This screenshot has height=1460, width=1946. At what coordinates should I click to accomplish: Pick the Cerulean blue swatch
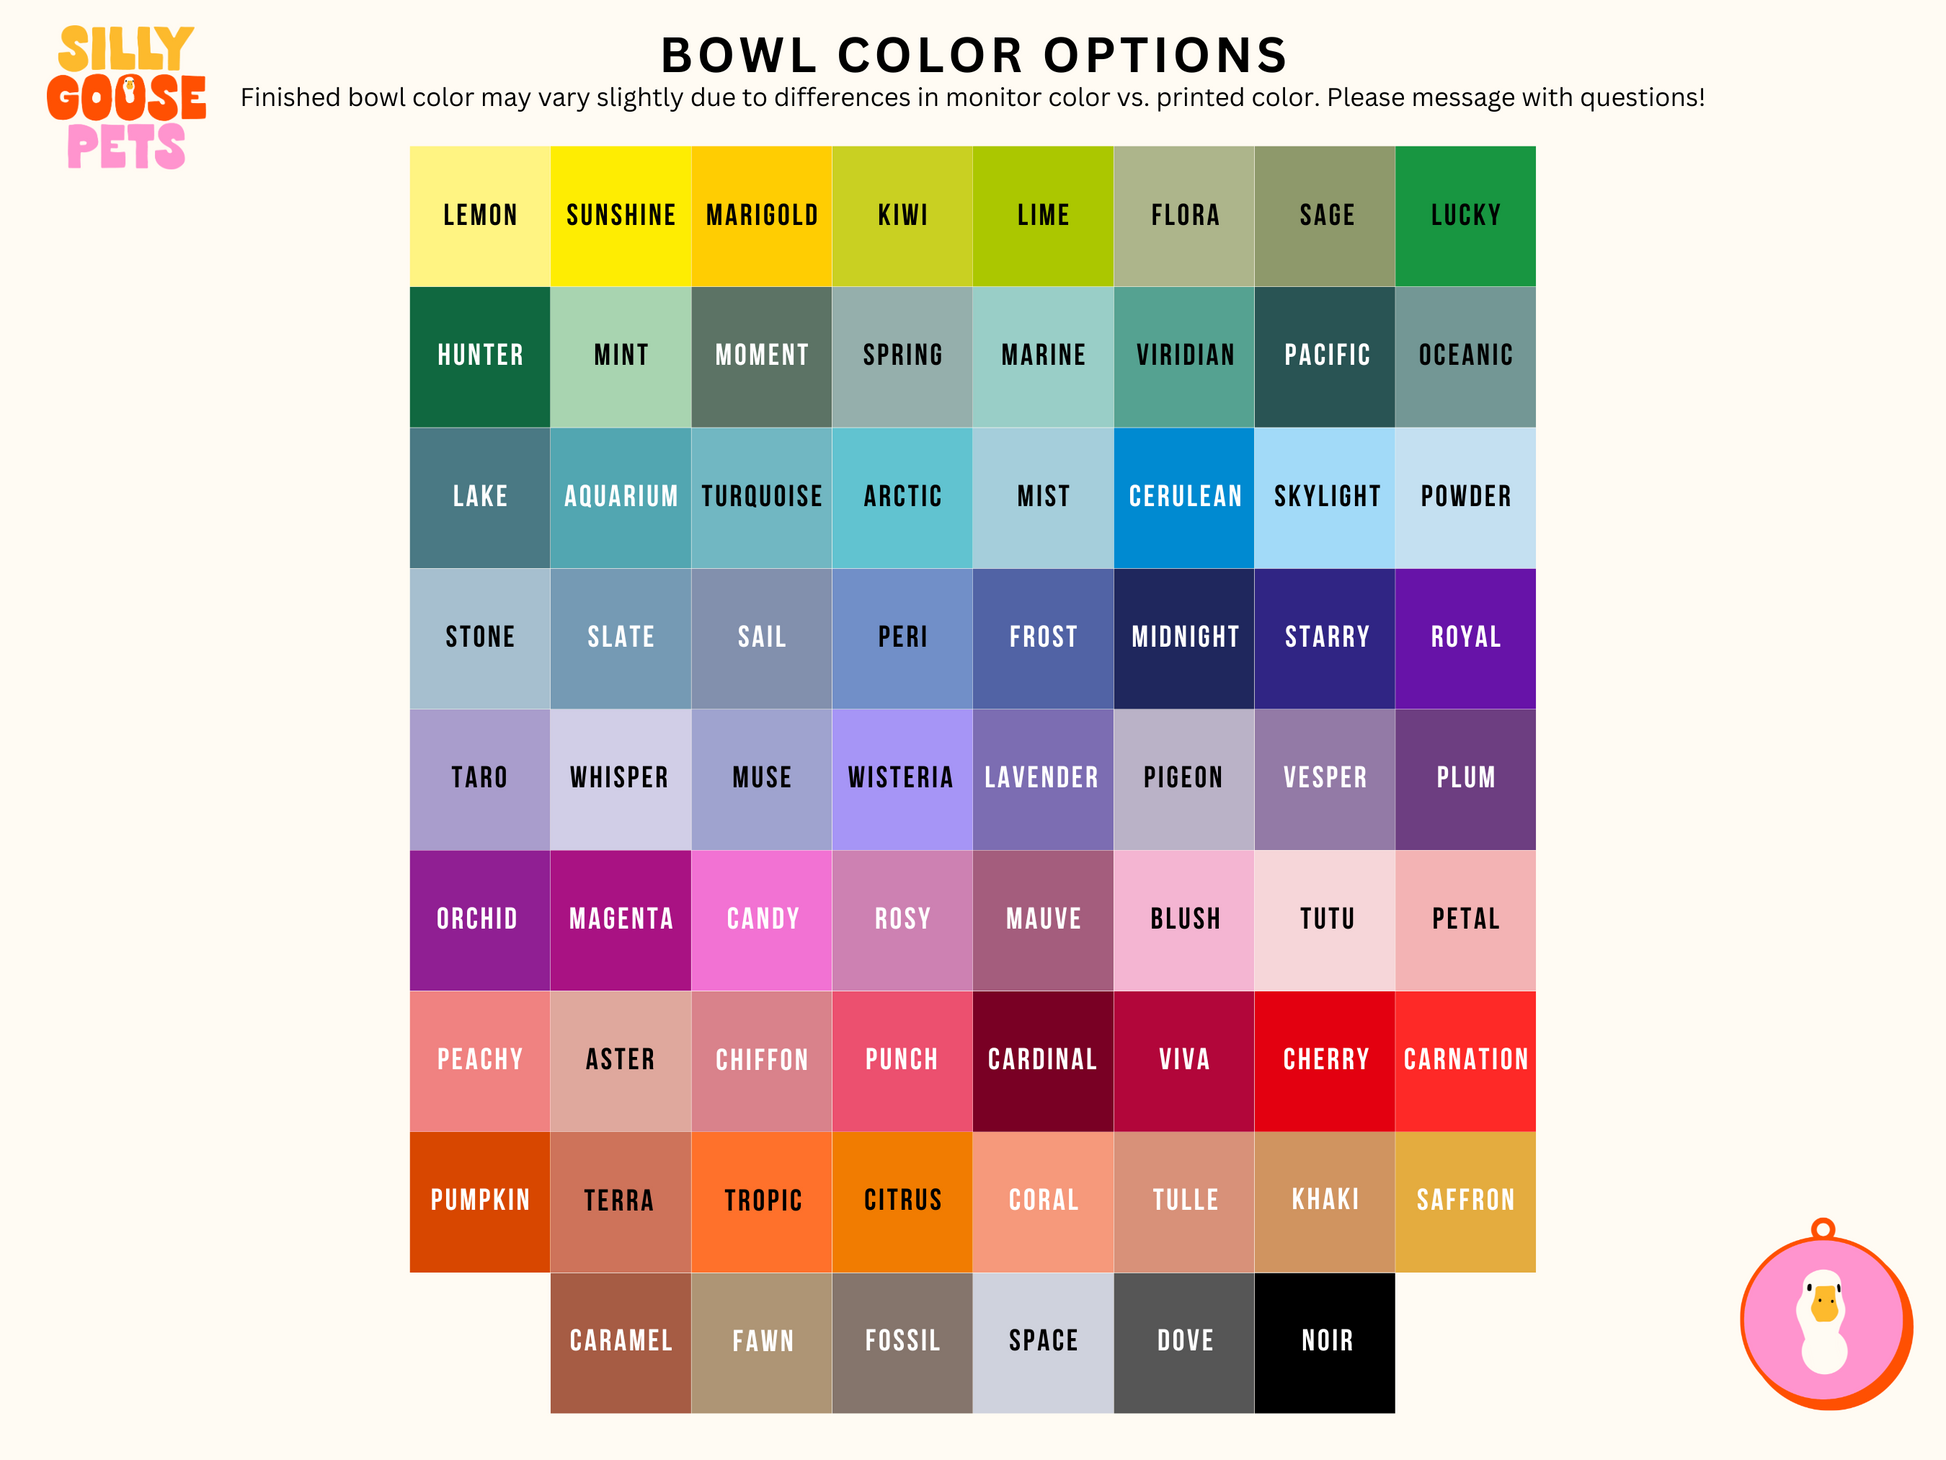coord(1184,497)
